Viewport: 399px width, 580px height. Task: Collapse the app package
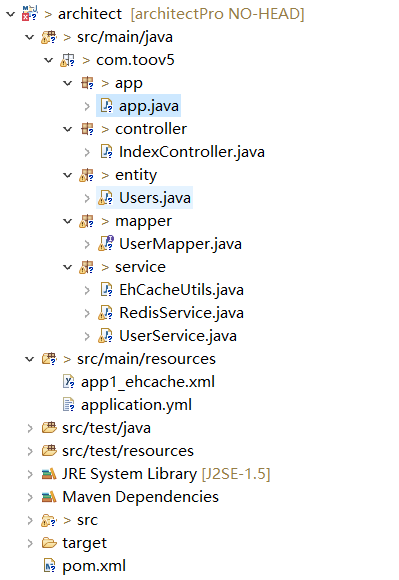[x=68, y=83]
